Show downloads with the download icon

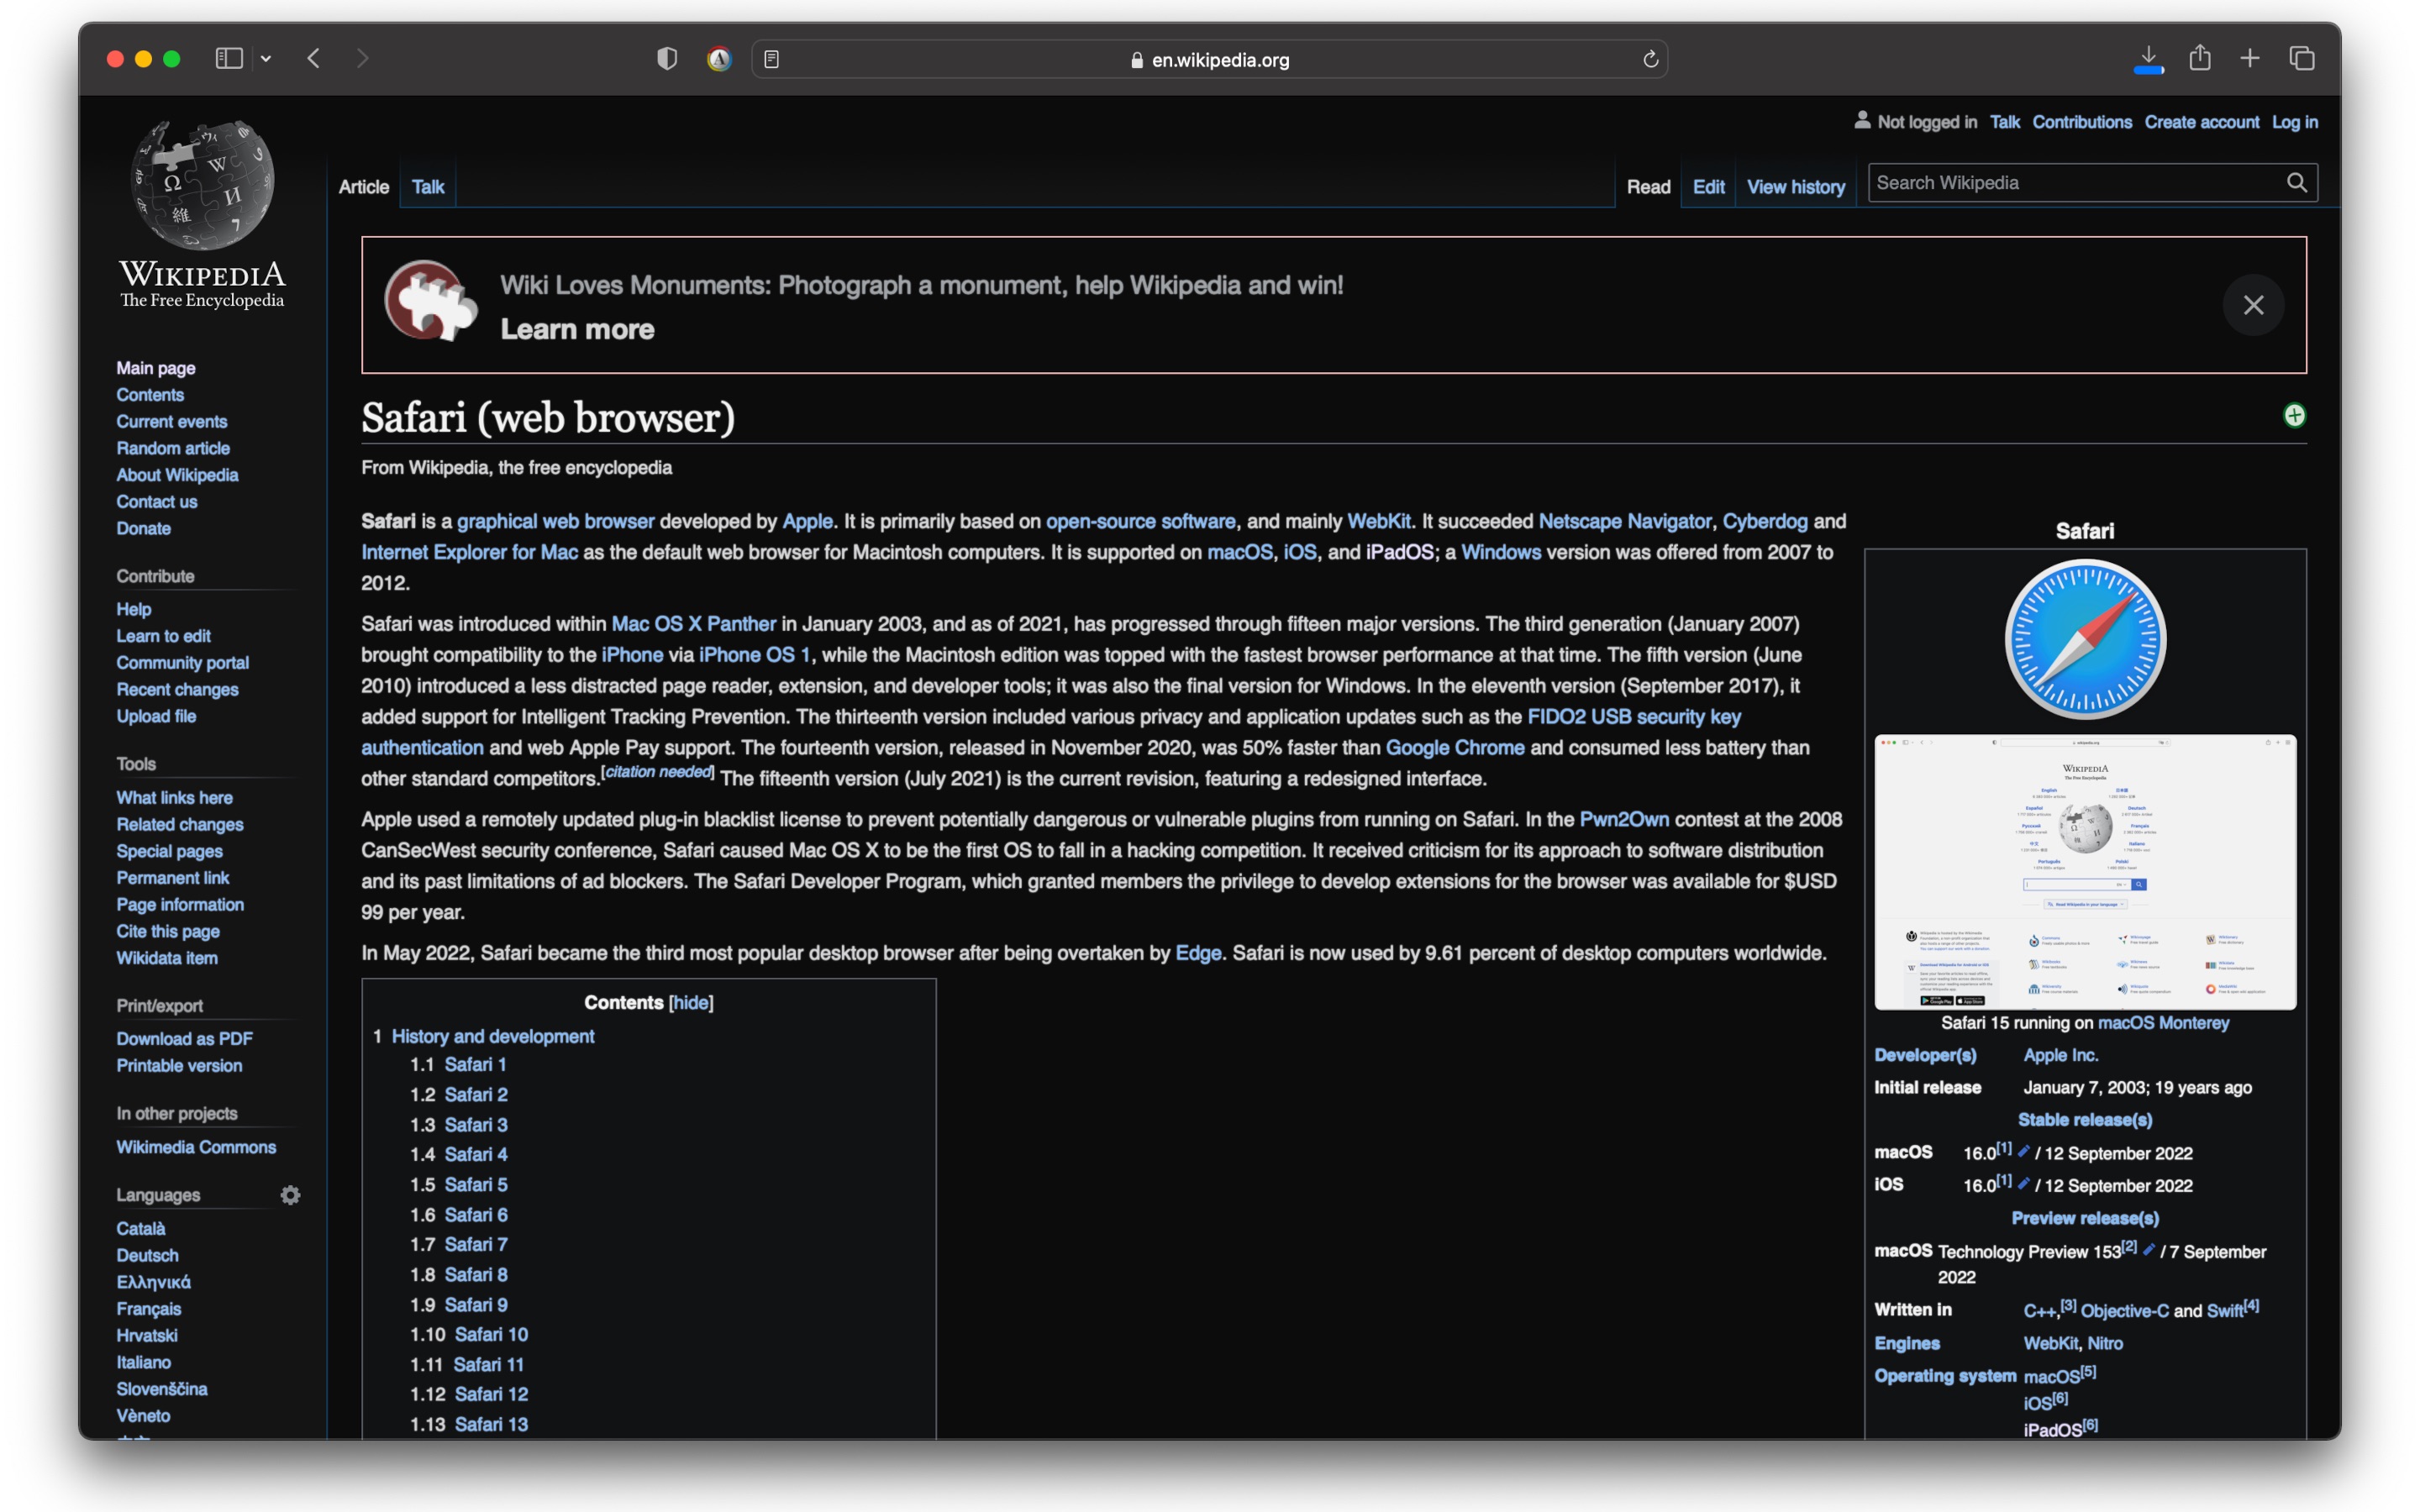2147,59
